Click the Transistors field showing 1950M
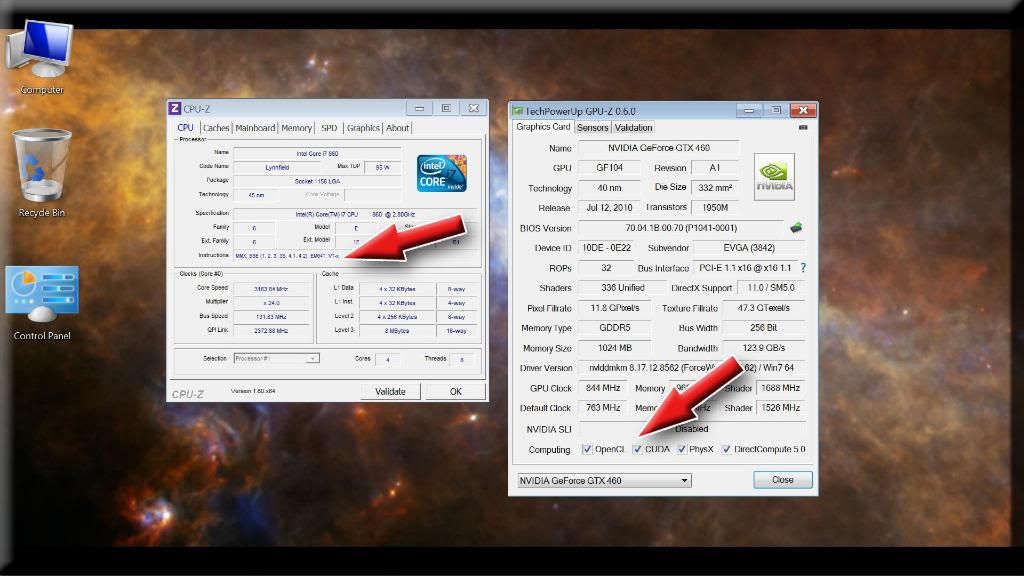 tap(714, 208)
